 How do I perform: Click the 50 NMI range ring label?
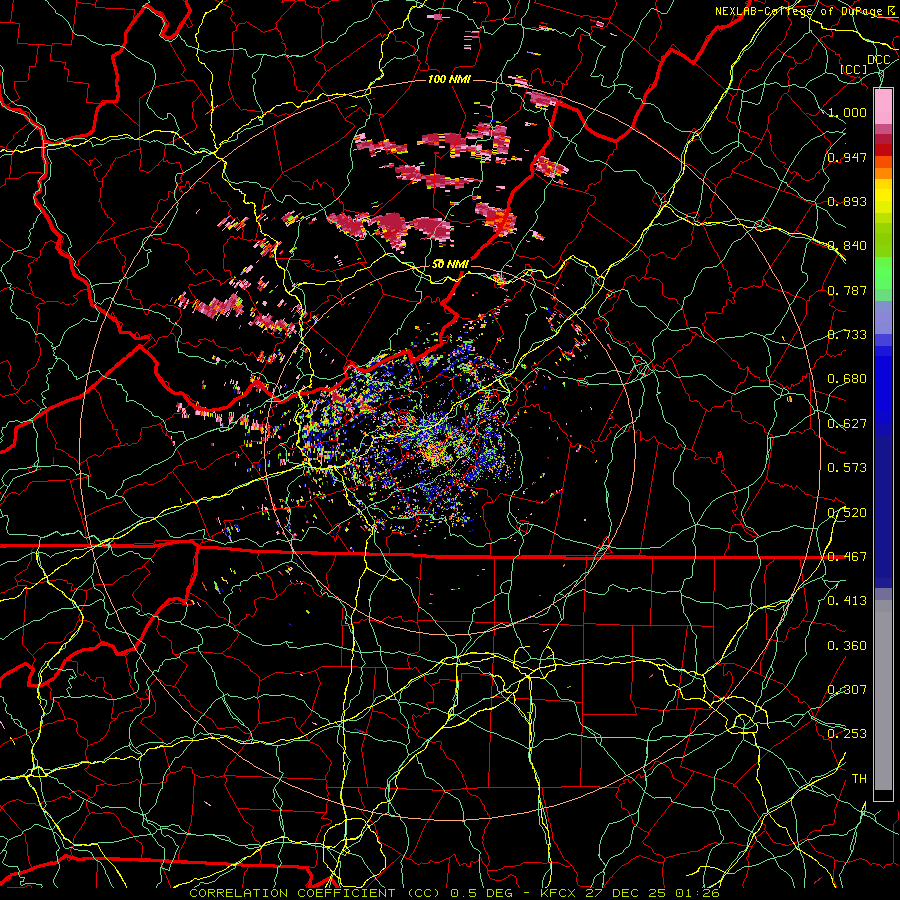(450, 264)
